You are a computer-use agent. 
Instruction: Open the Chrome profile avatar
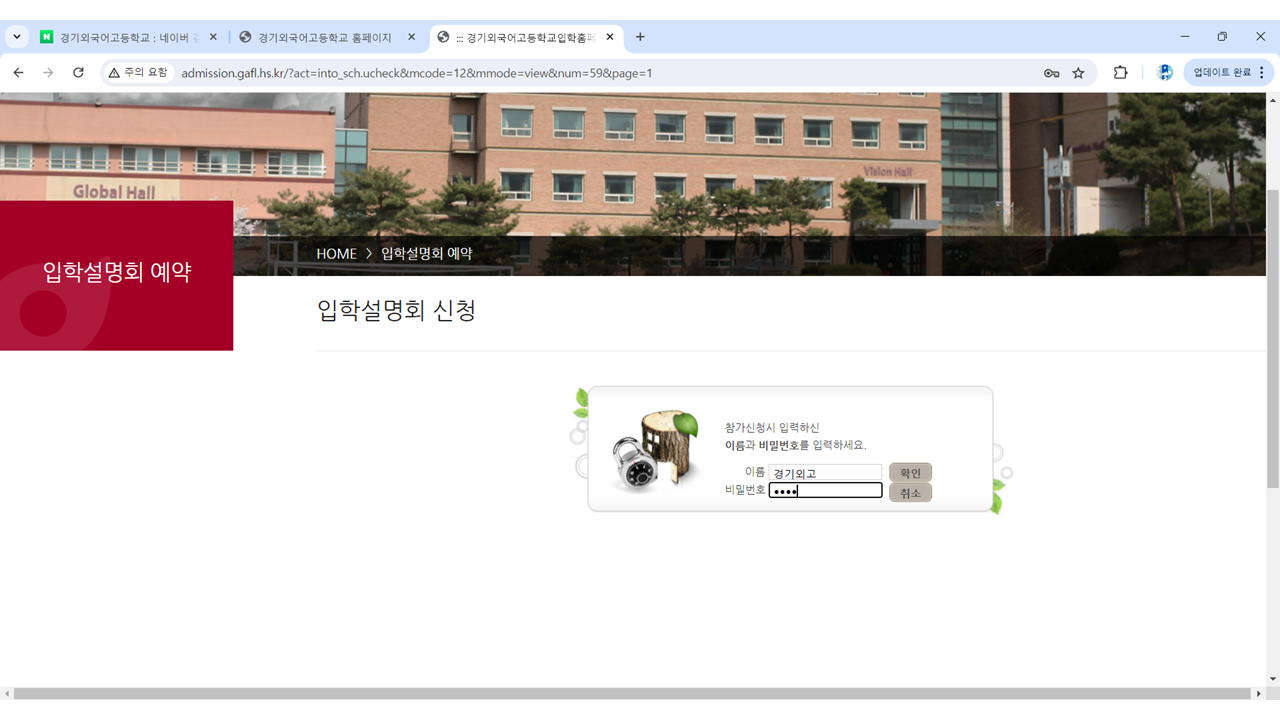[1164, 73]
